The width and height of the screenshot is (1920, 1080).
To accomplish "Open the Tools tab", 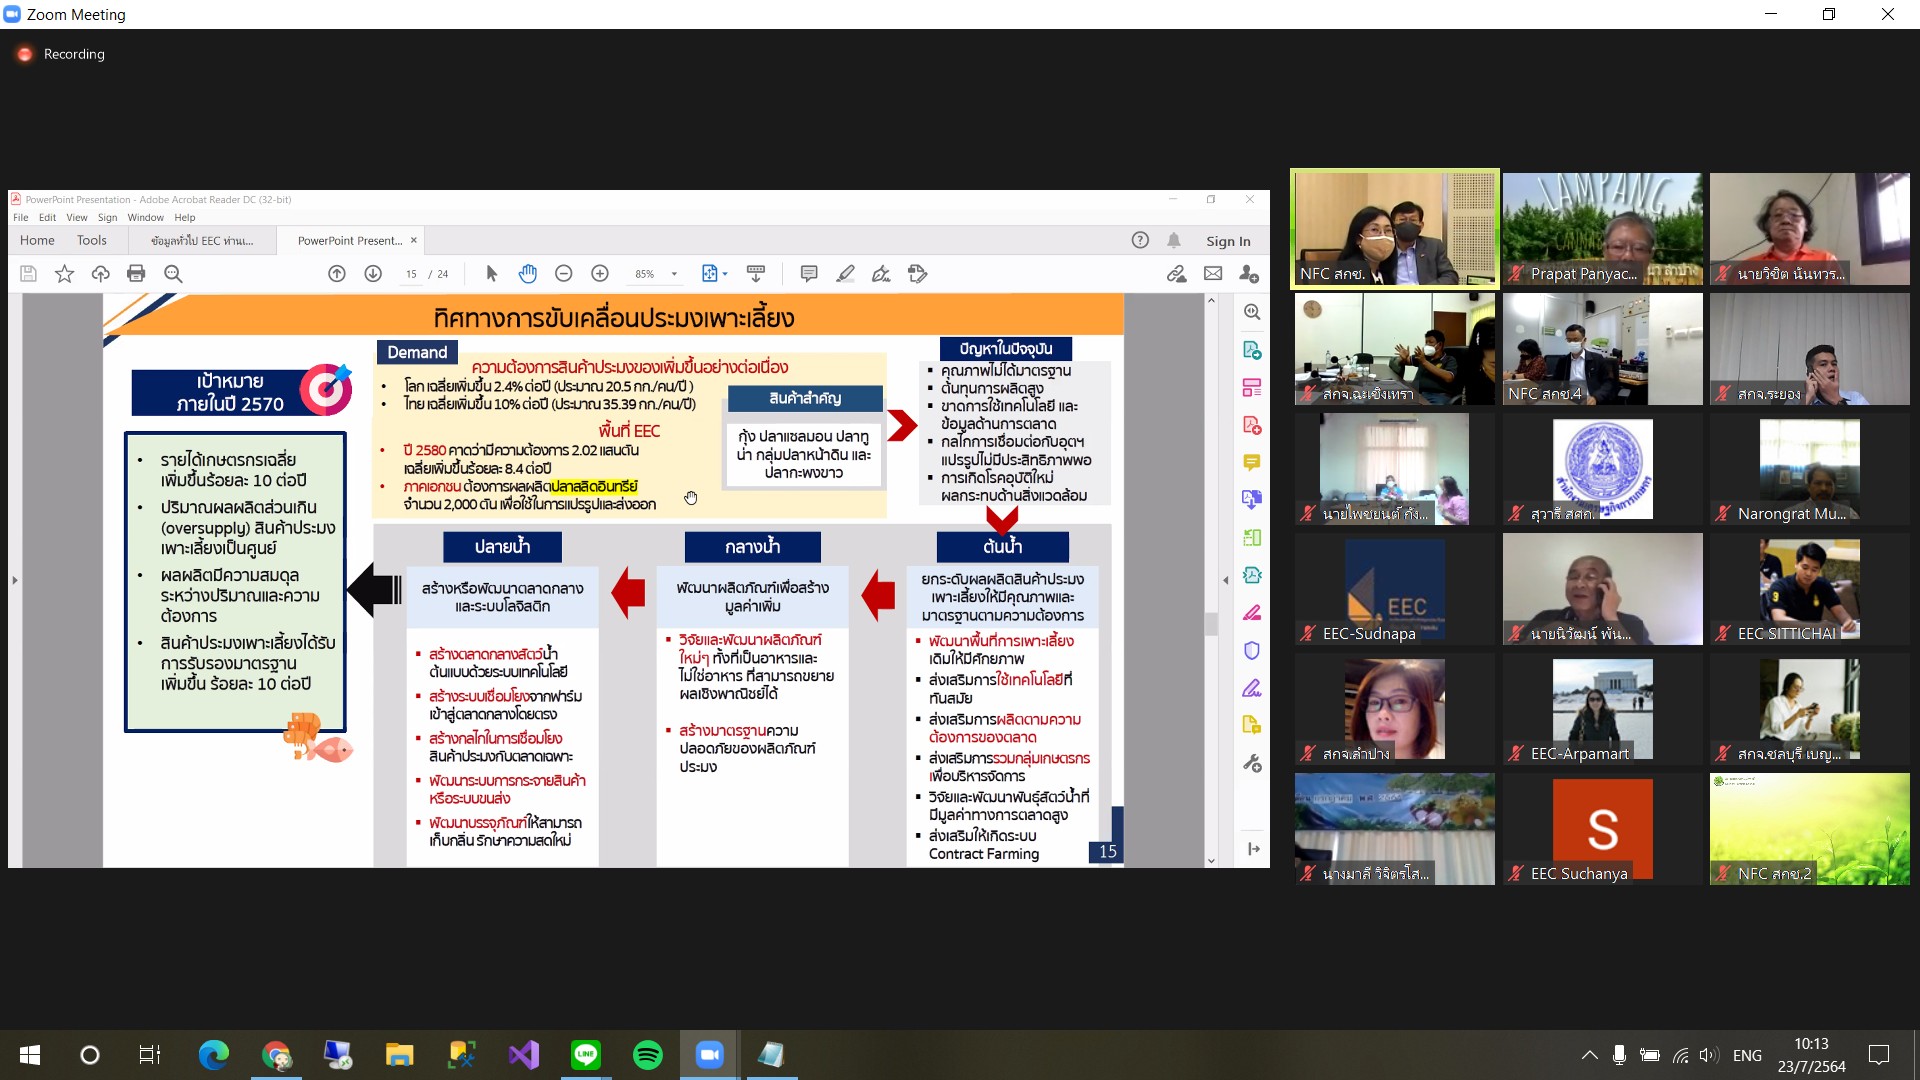I will [91, 240].
